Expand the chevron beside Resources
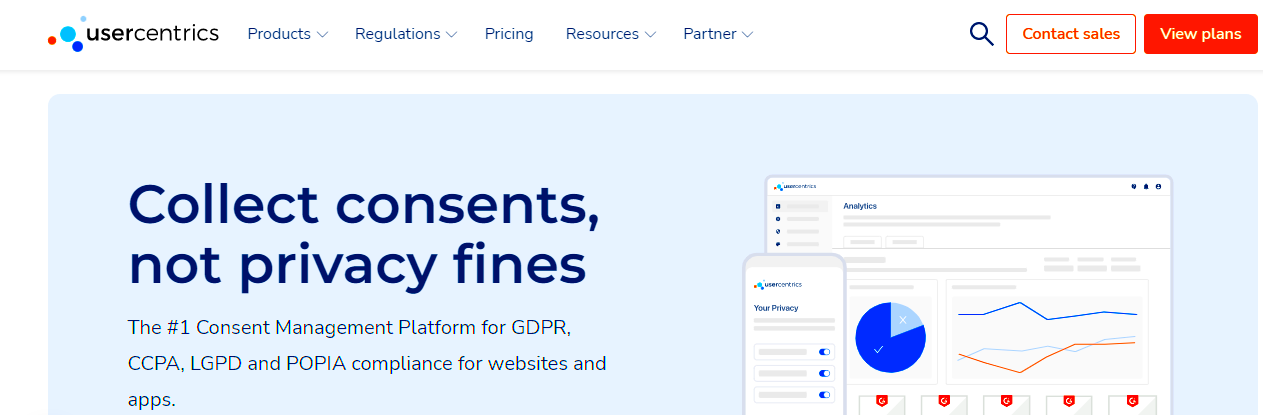Image resolution: width=1263 pixels, height=415 pixels. pyautogui.click(x=650, y=35)
